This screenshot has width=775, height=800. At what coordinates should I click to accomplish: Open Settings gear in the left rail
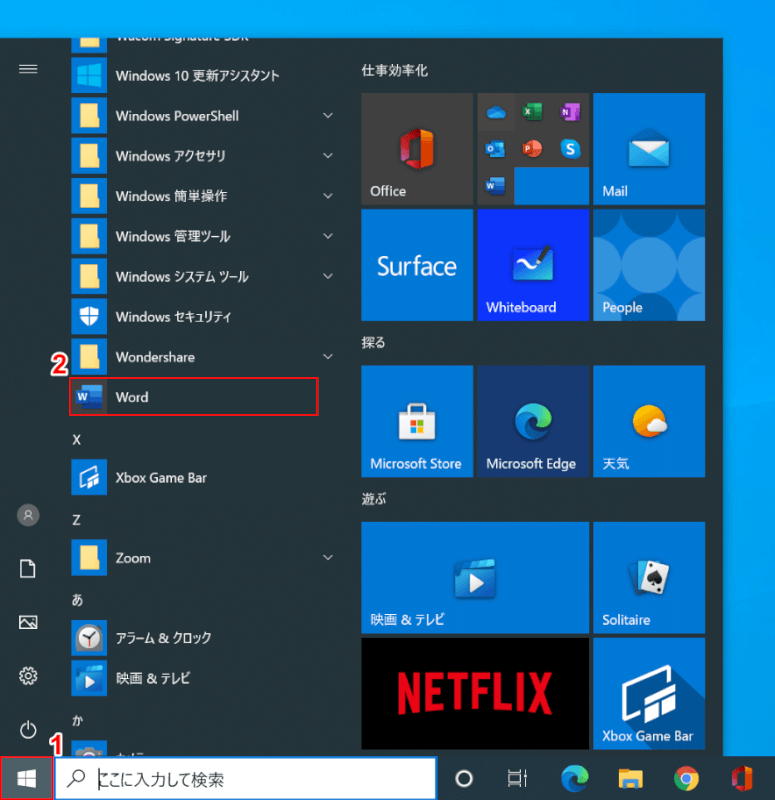pyautogui.click(x=28, y=676)
